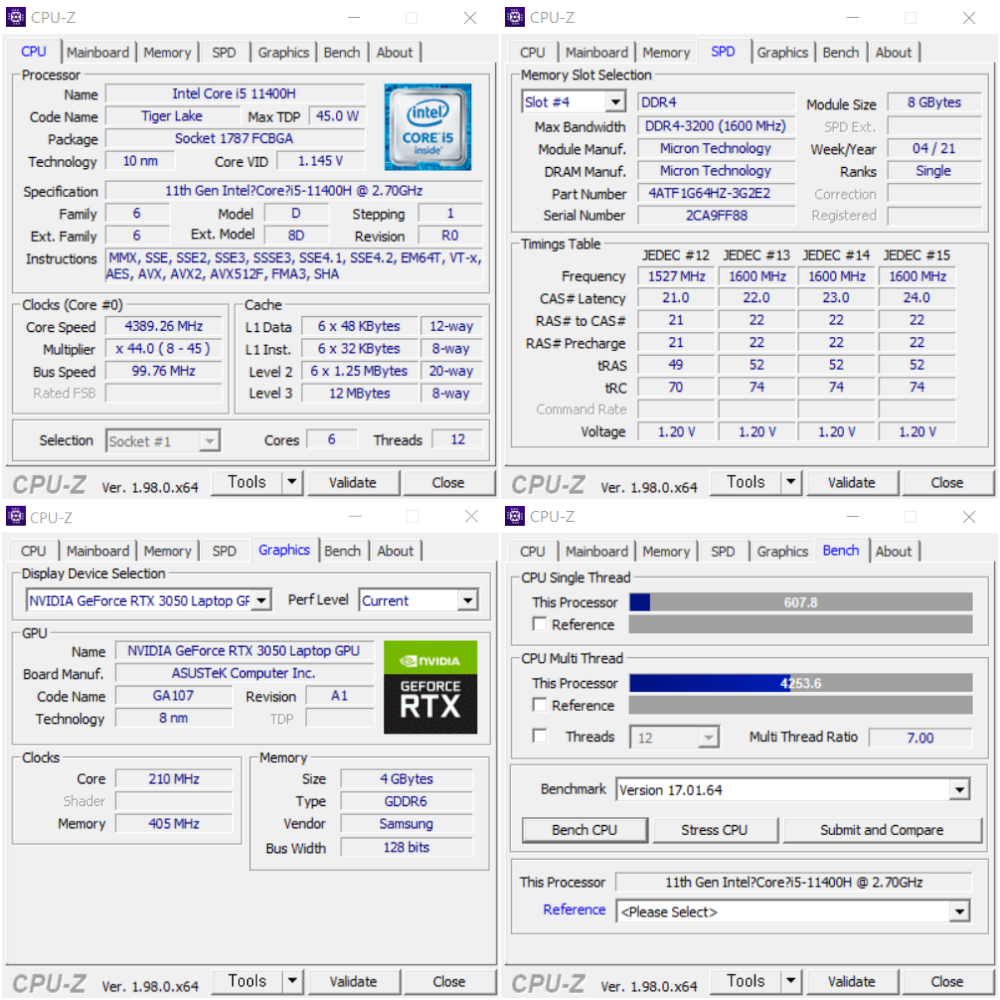Open the Benchmark version 17.01.64 dropdown
The width and height of the screenshot is (1000, 1000).
point(959,790)
